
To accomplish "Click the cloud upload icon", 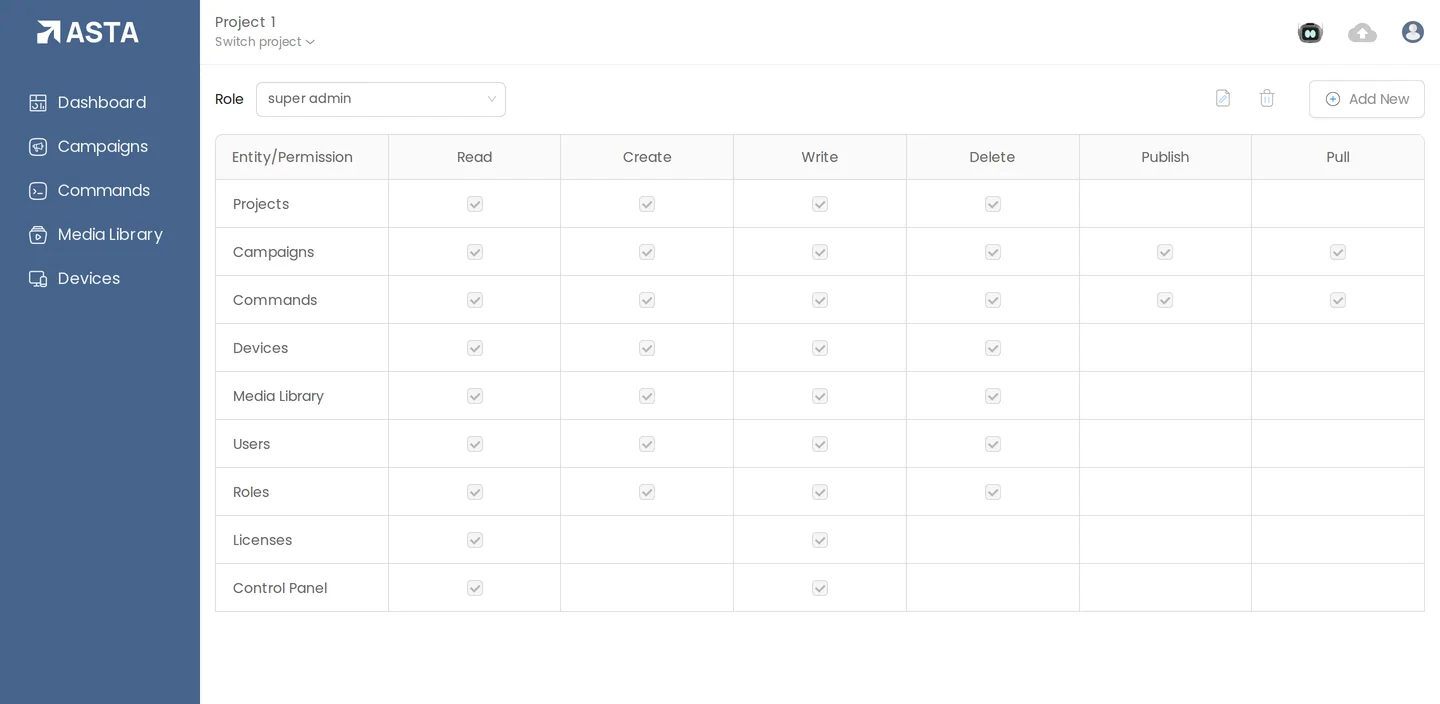I will [1362, 33].
